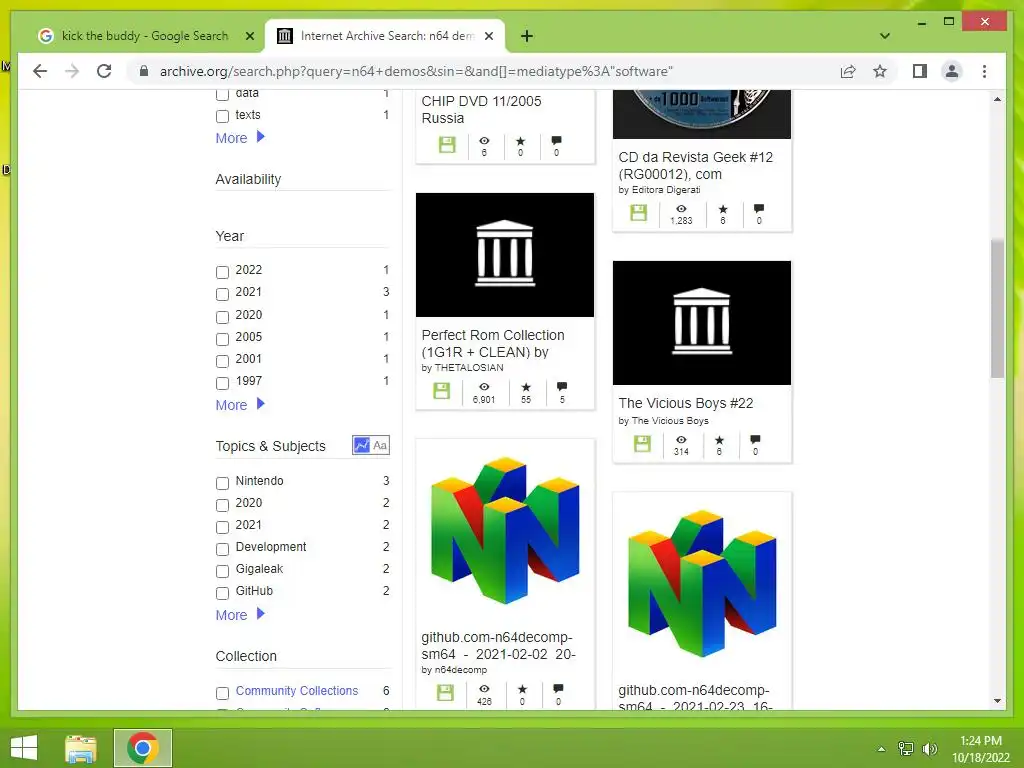Click The Vicious Boys #22 thumbnail
The image size is (1024, 768).
point(702,323)
